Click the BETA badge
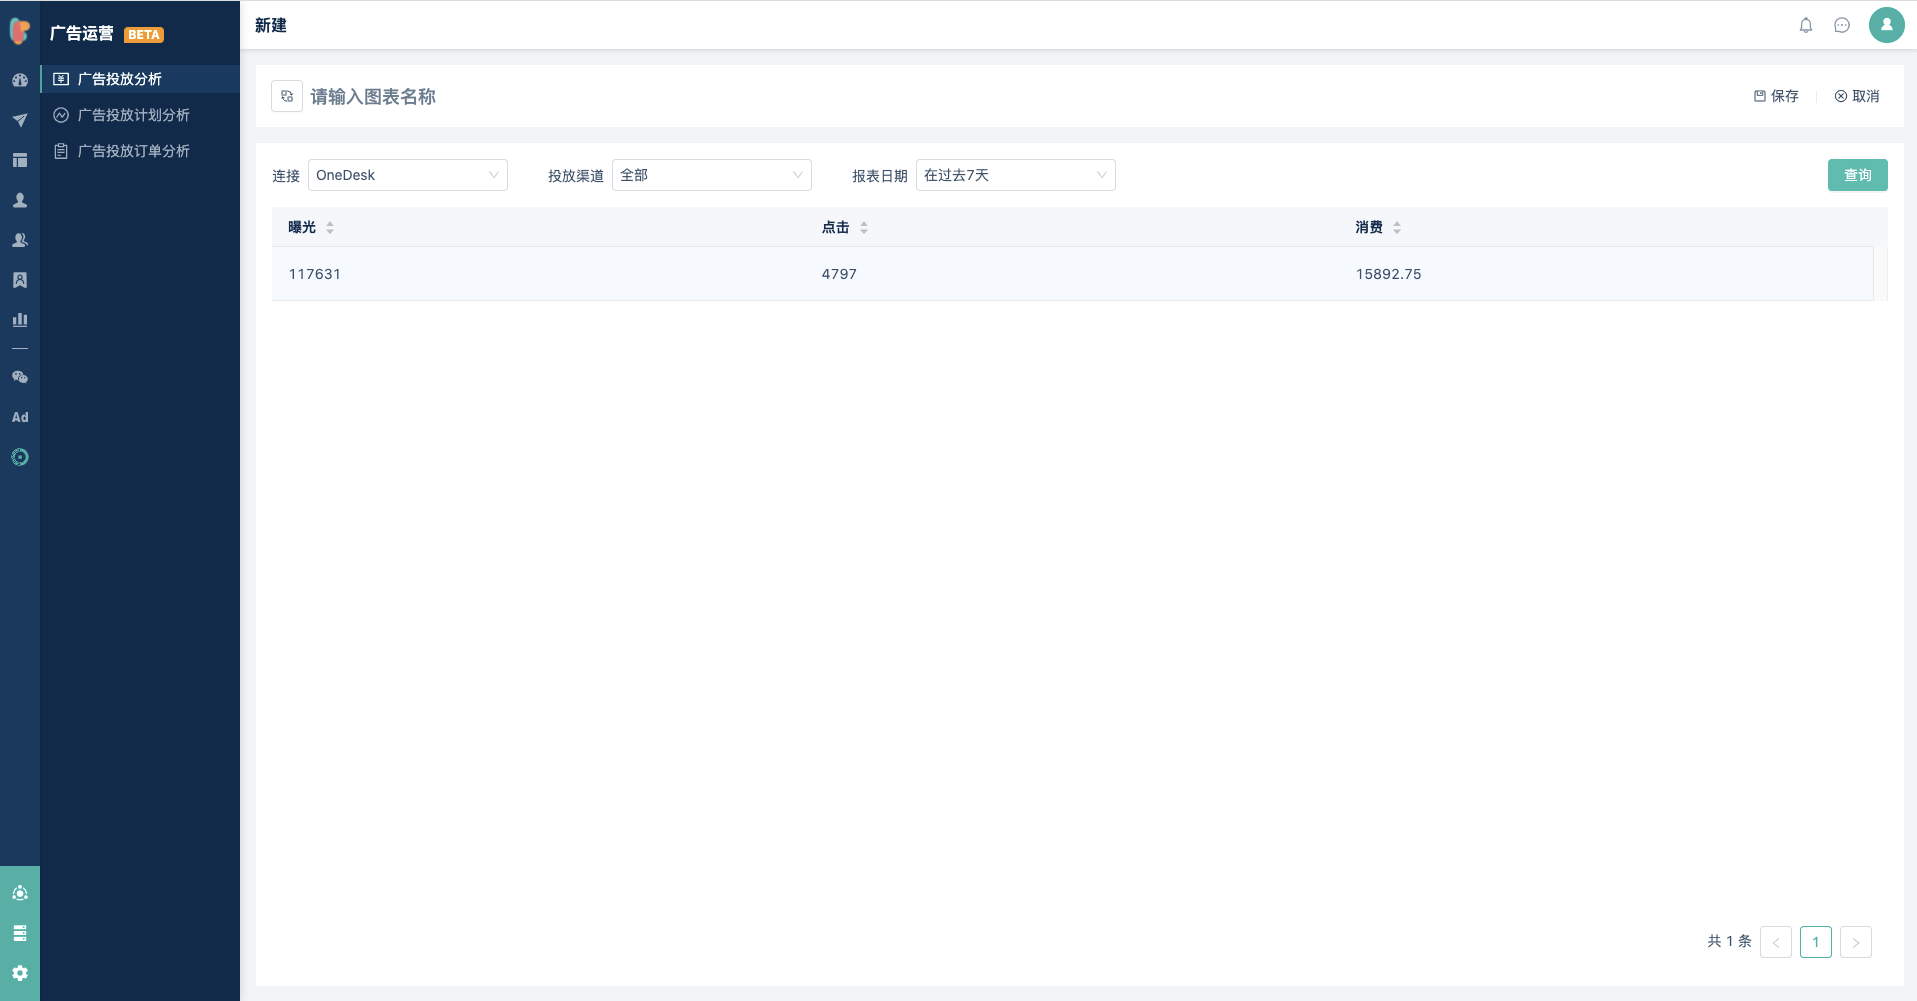This screenshot has width=1917, height=1001. [x=144, y=34]
